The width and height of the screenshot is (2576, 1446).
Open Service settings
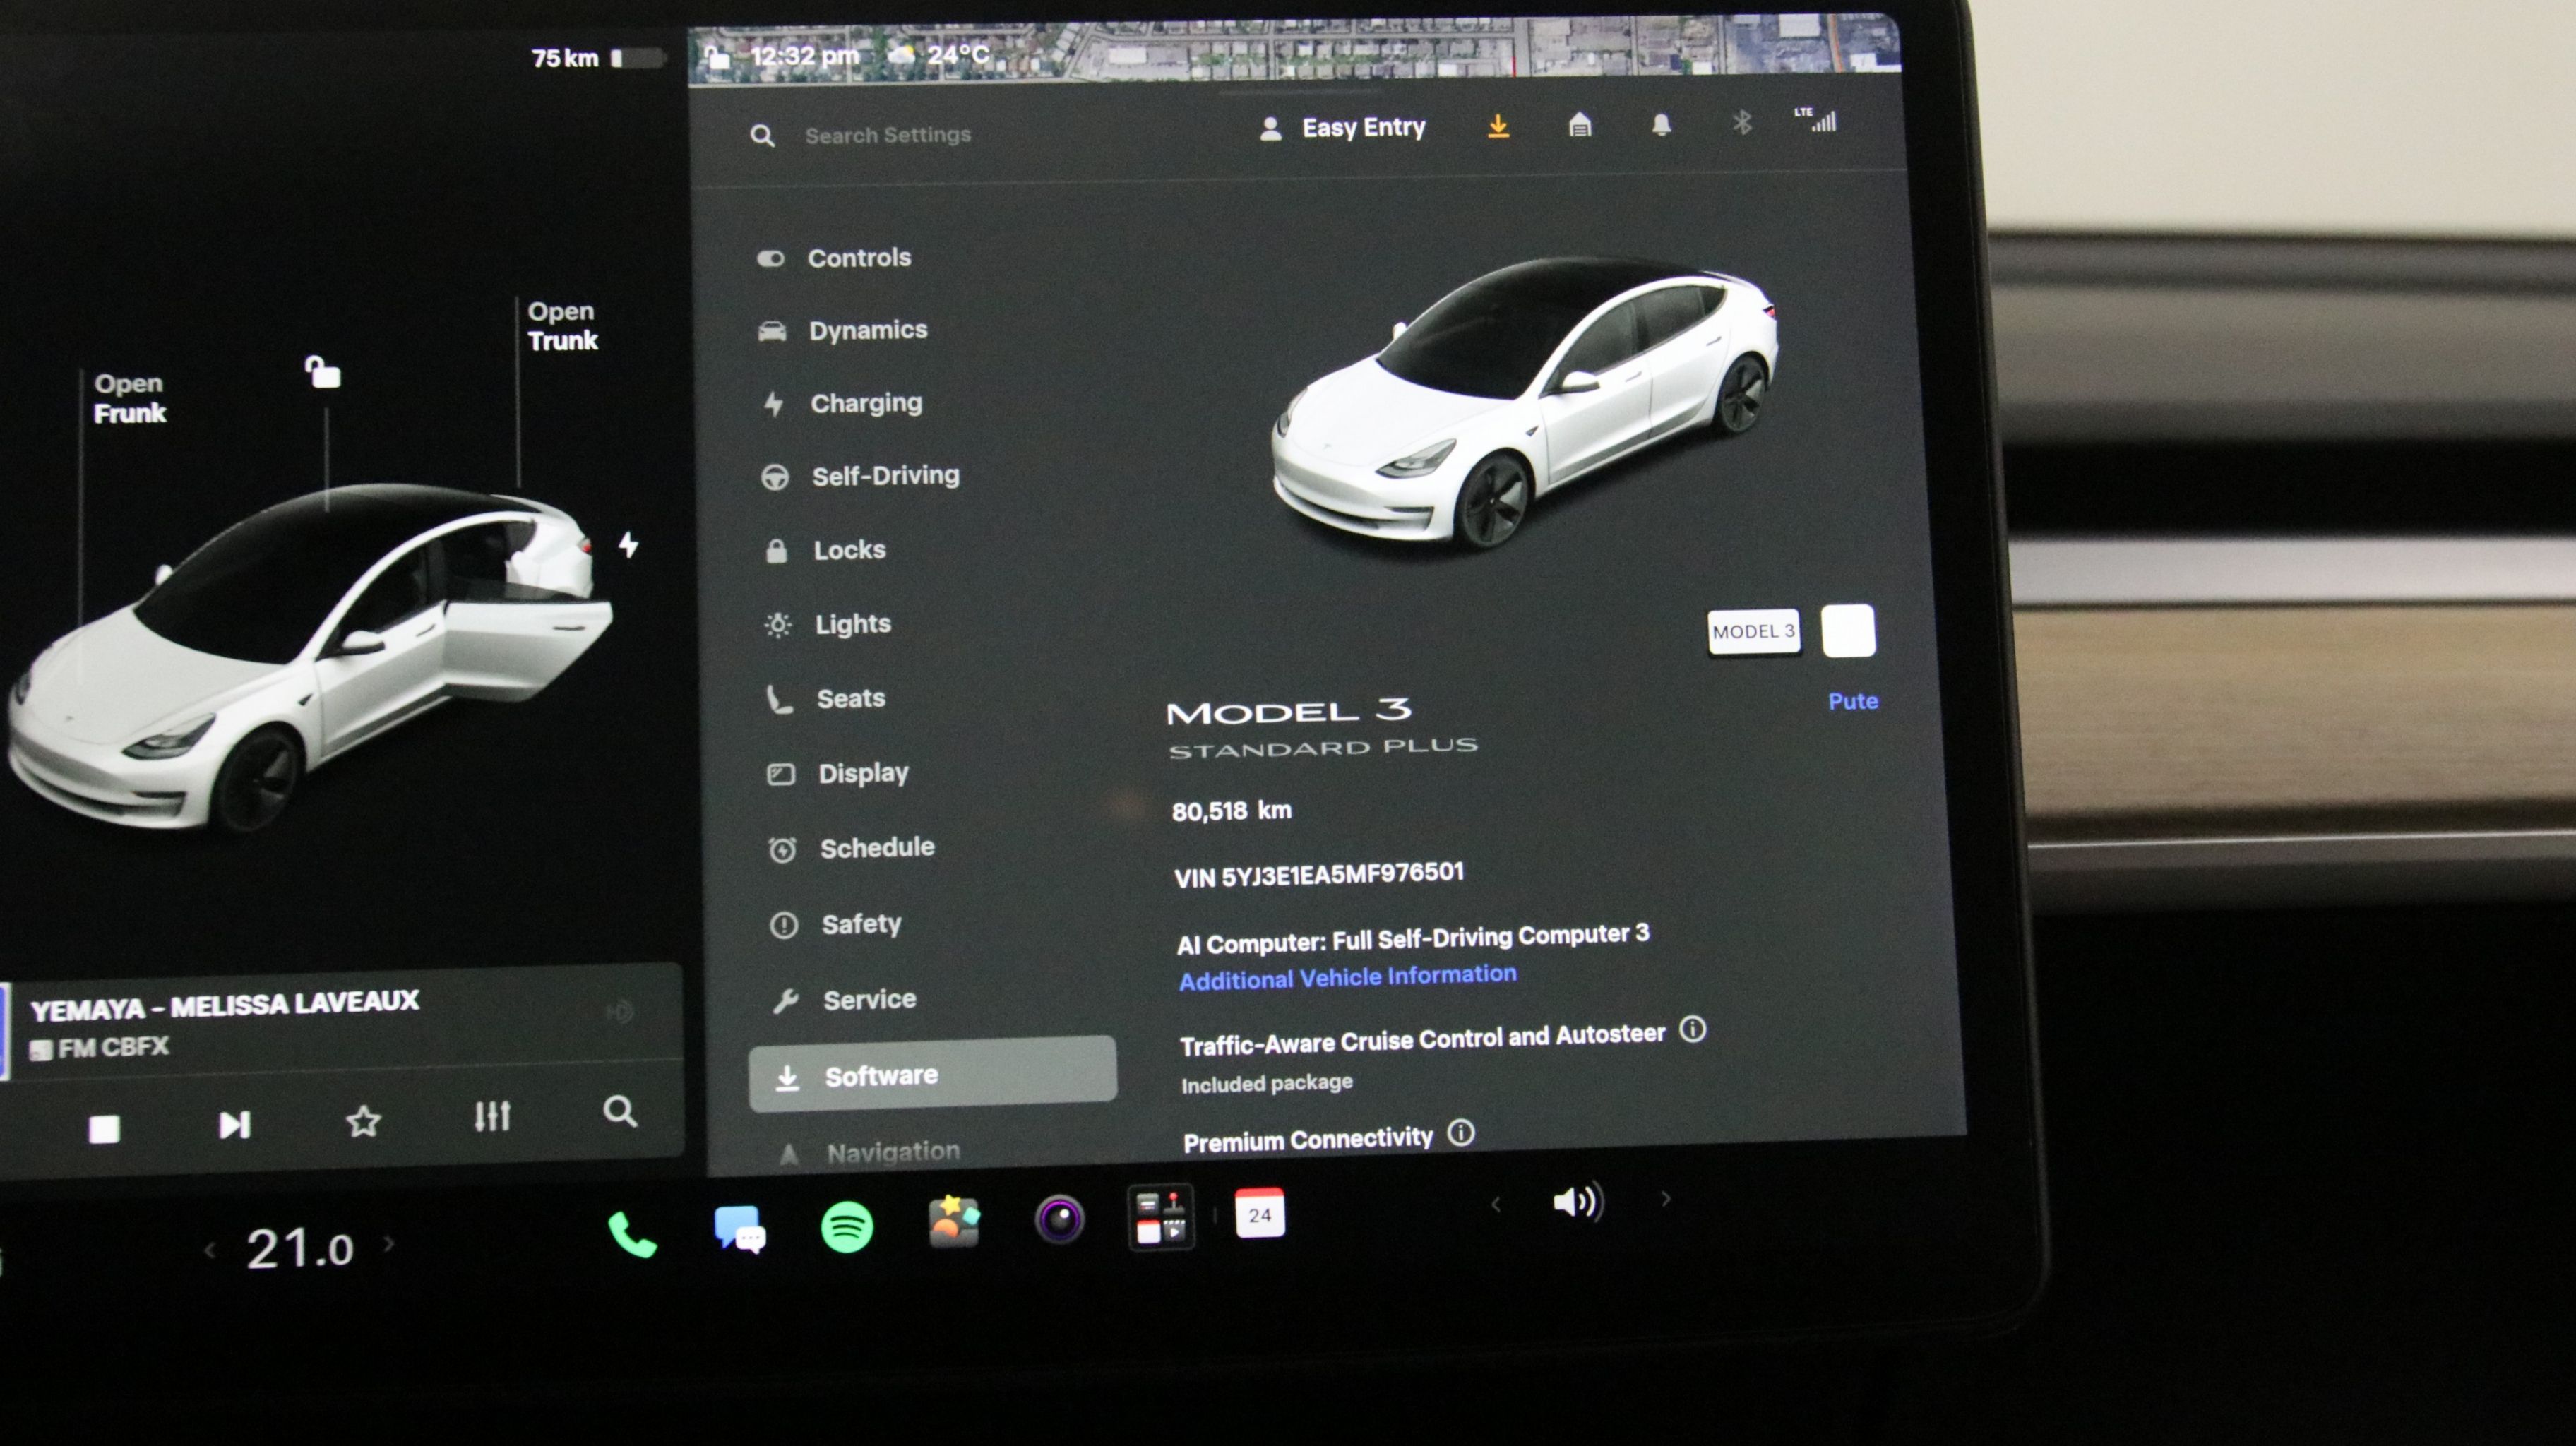point(845,999)
